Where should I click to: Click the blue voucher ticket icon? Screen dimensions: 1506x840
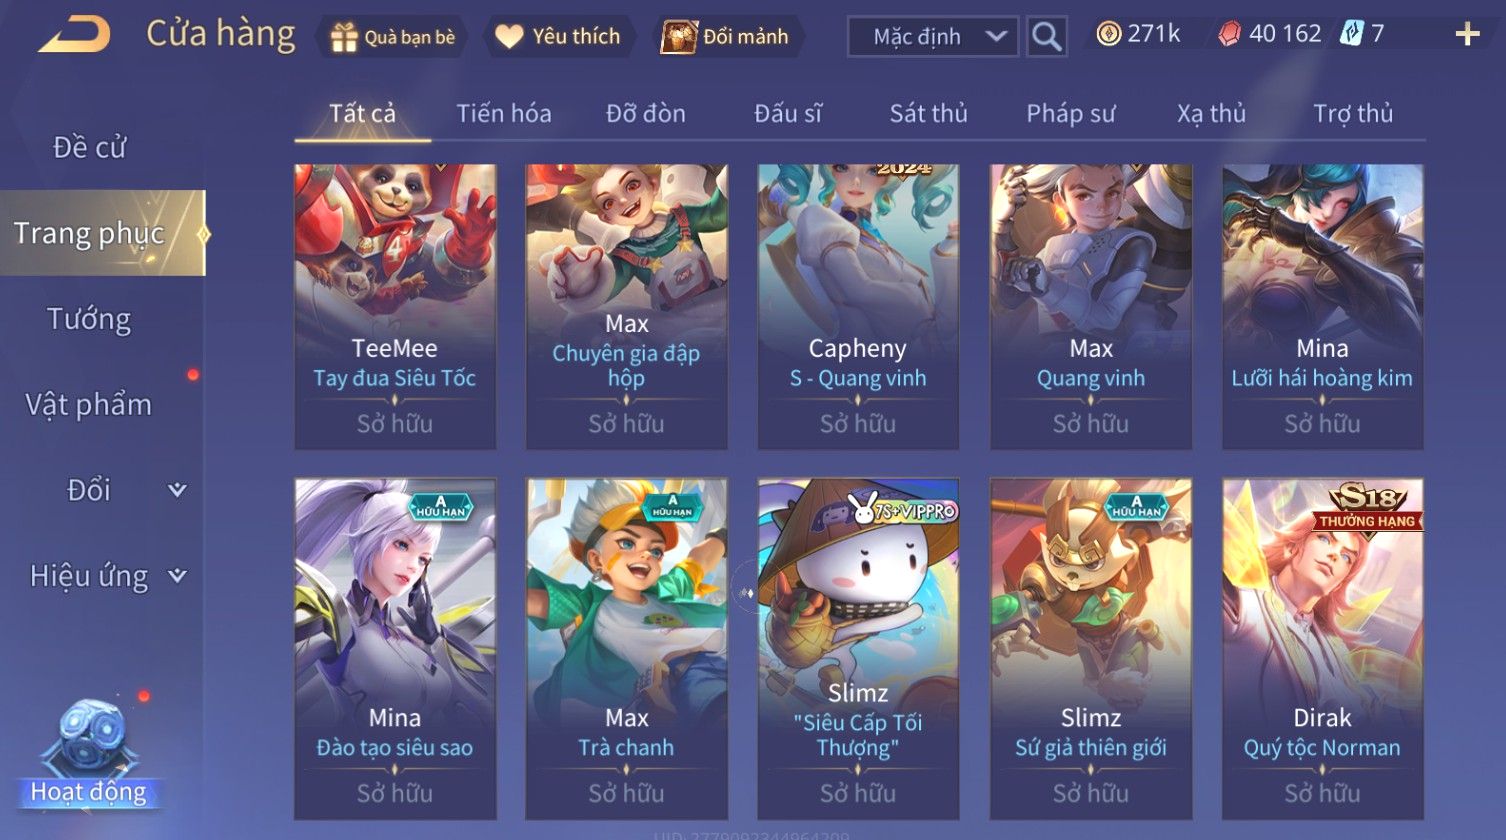click(1351, 34)
